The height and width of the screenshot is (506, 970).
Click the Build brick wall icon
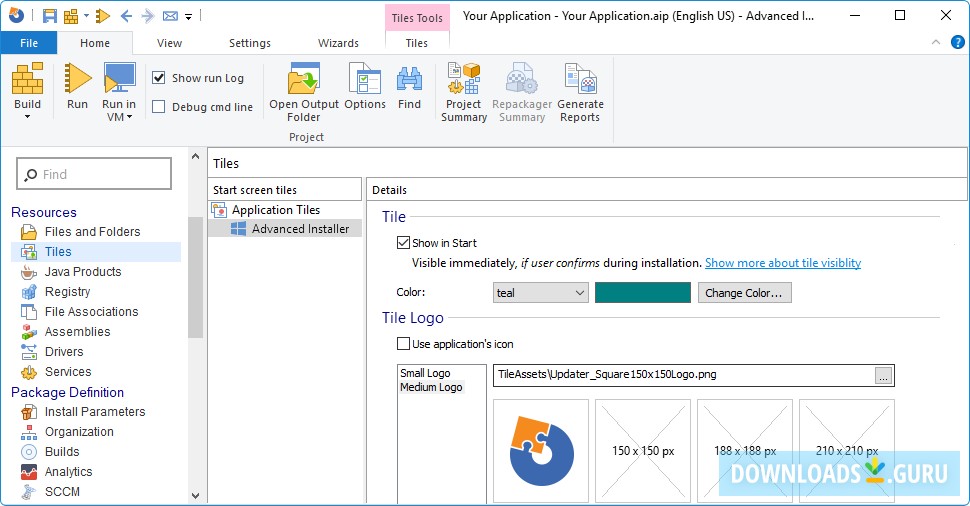coord(28,78)
